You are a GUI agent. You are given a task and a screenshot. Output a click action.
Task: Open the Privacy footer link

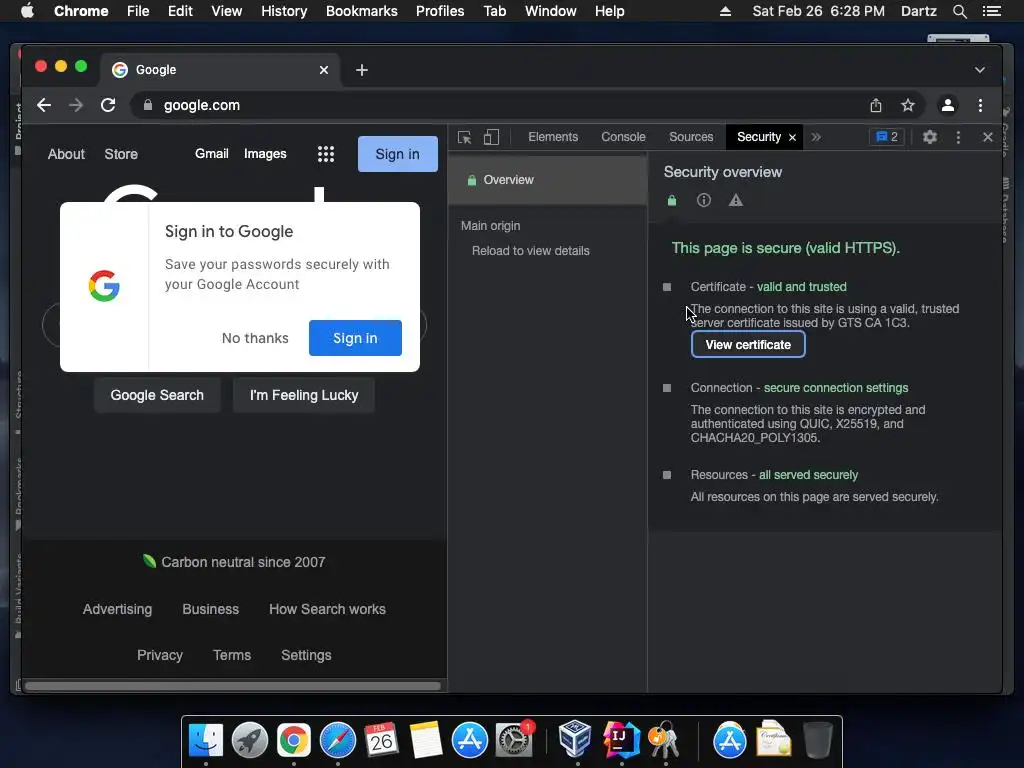click(x=159, y=655)
